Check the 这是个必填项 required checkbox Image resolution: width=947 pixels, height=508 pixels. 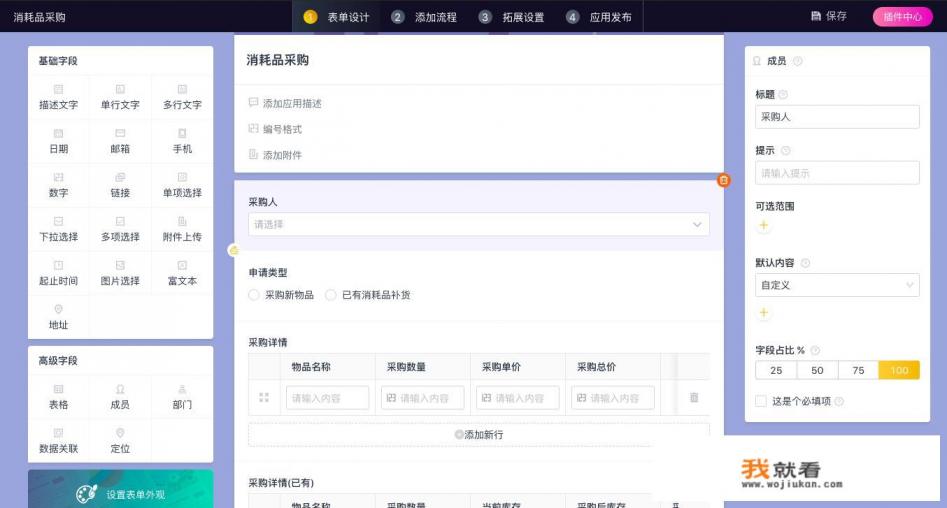click(x=762, y=401)
